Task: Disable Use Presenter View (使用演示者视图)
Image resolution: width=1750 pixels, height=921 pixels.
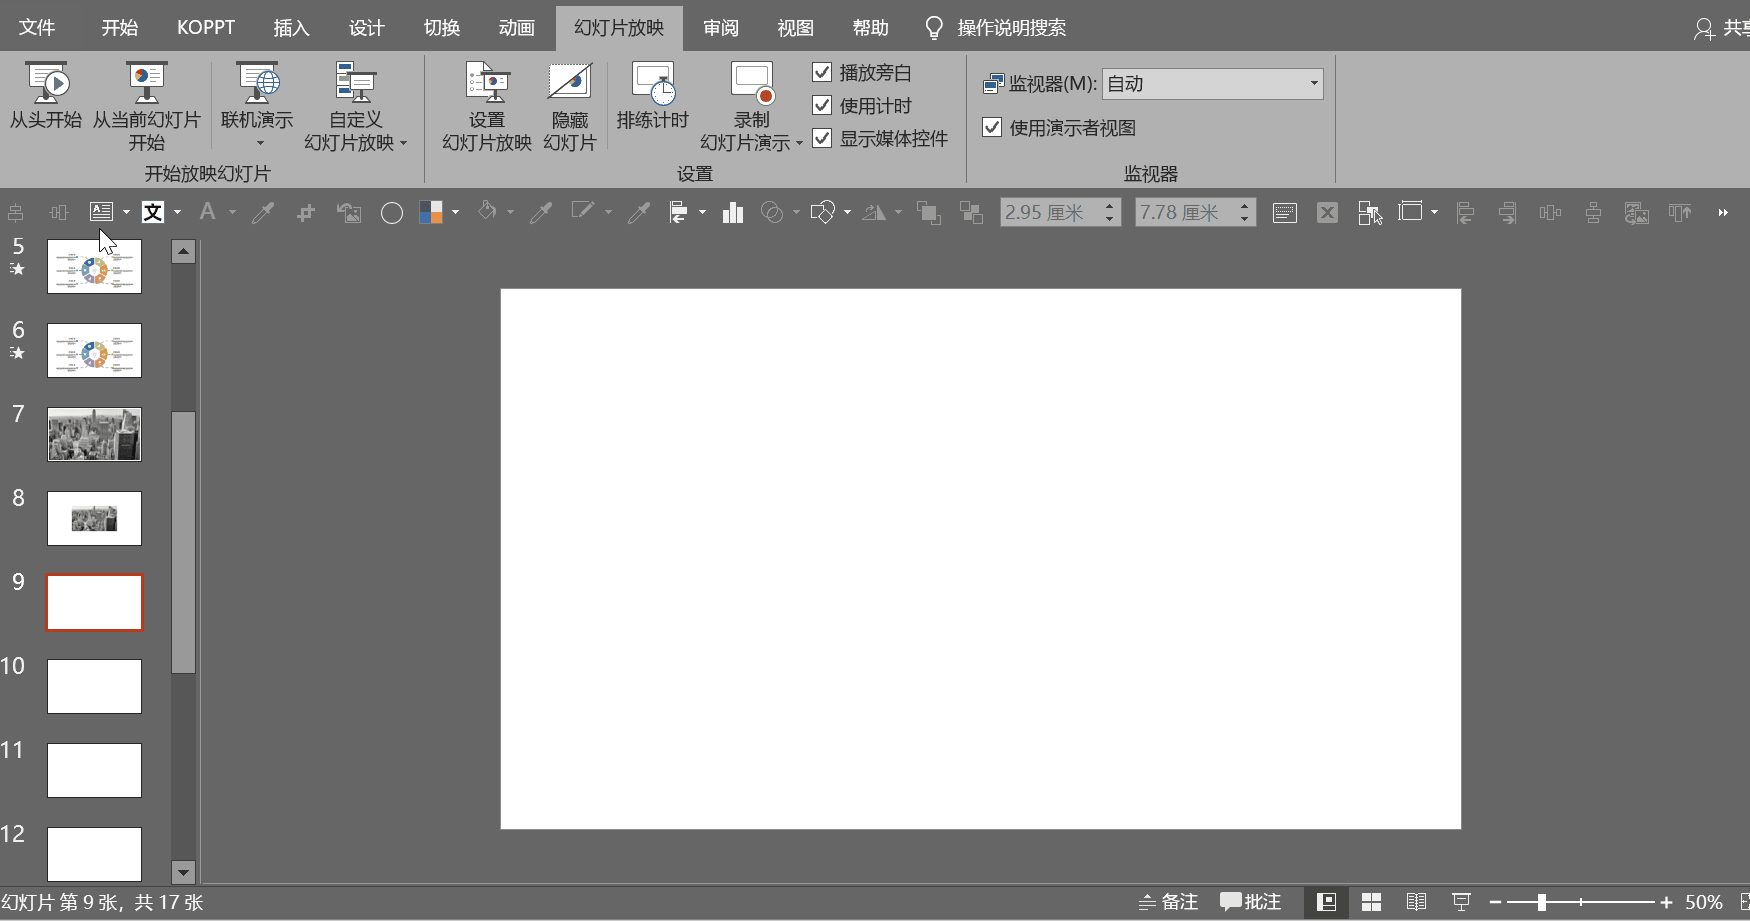Action: click(992, 127)
